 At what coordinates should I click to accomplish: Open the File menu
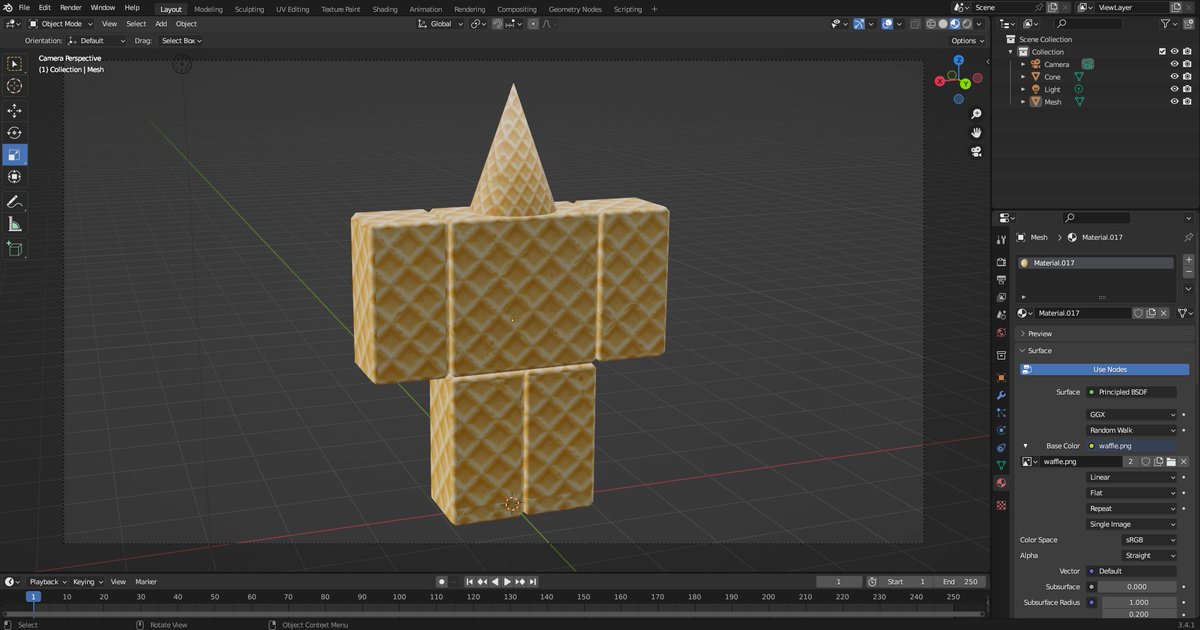coord(24,8)
